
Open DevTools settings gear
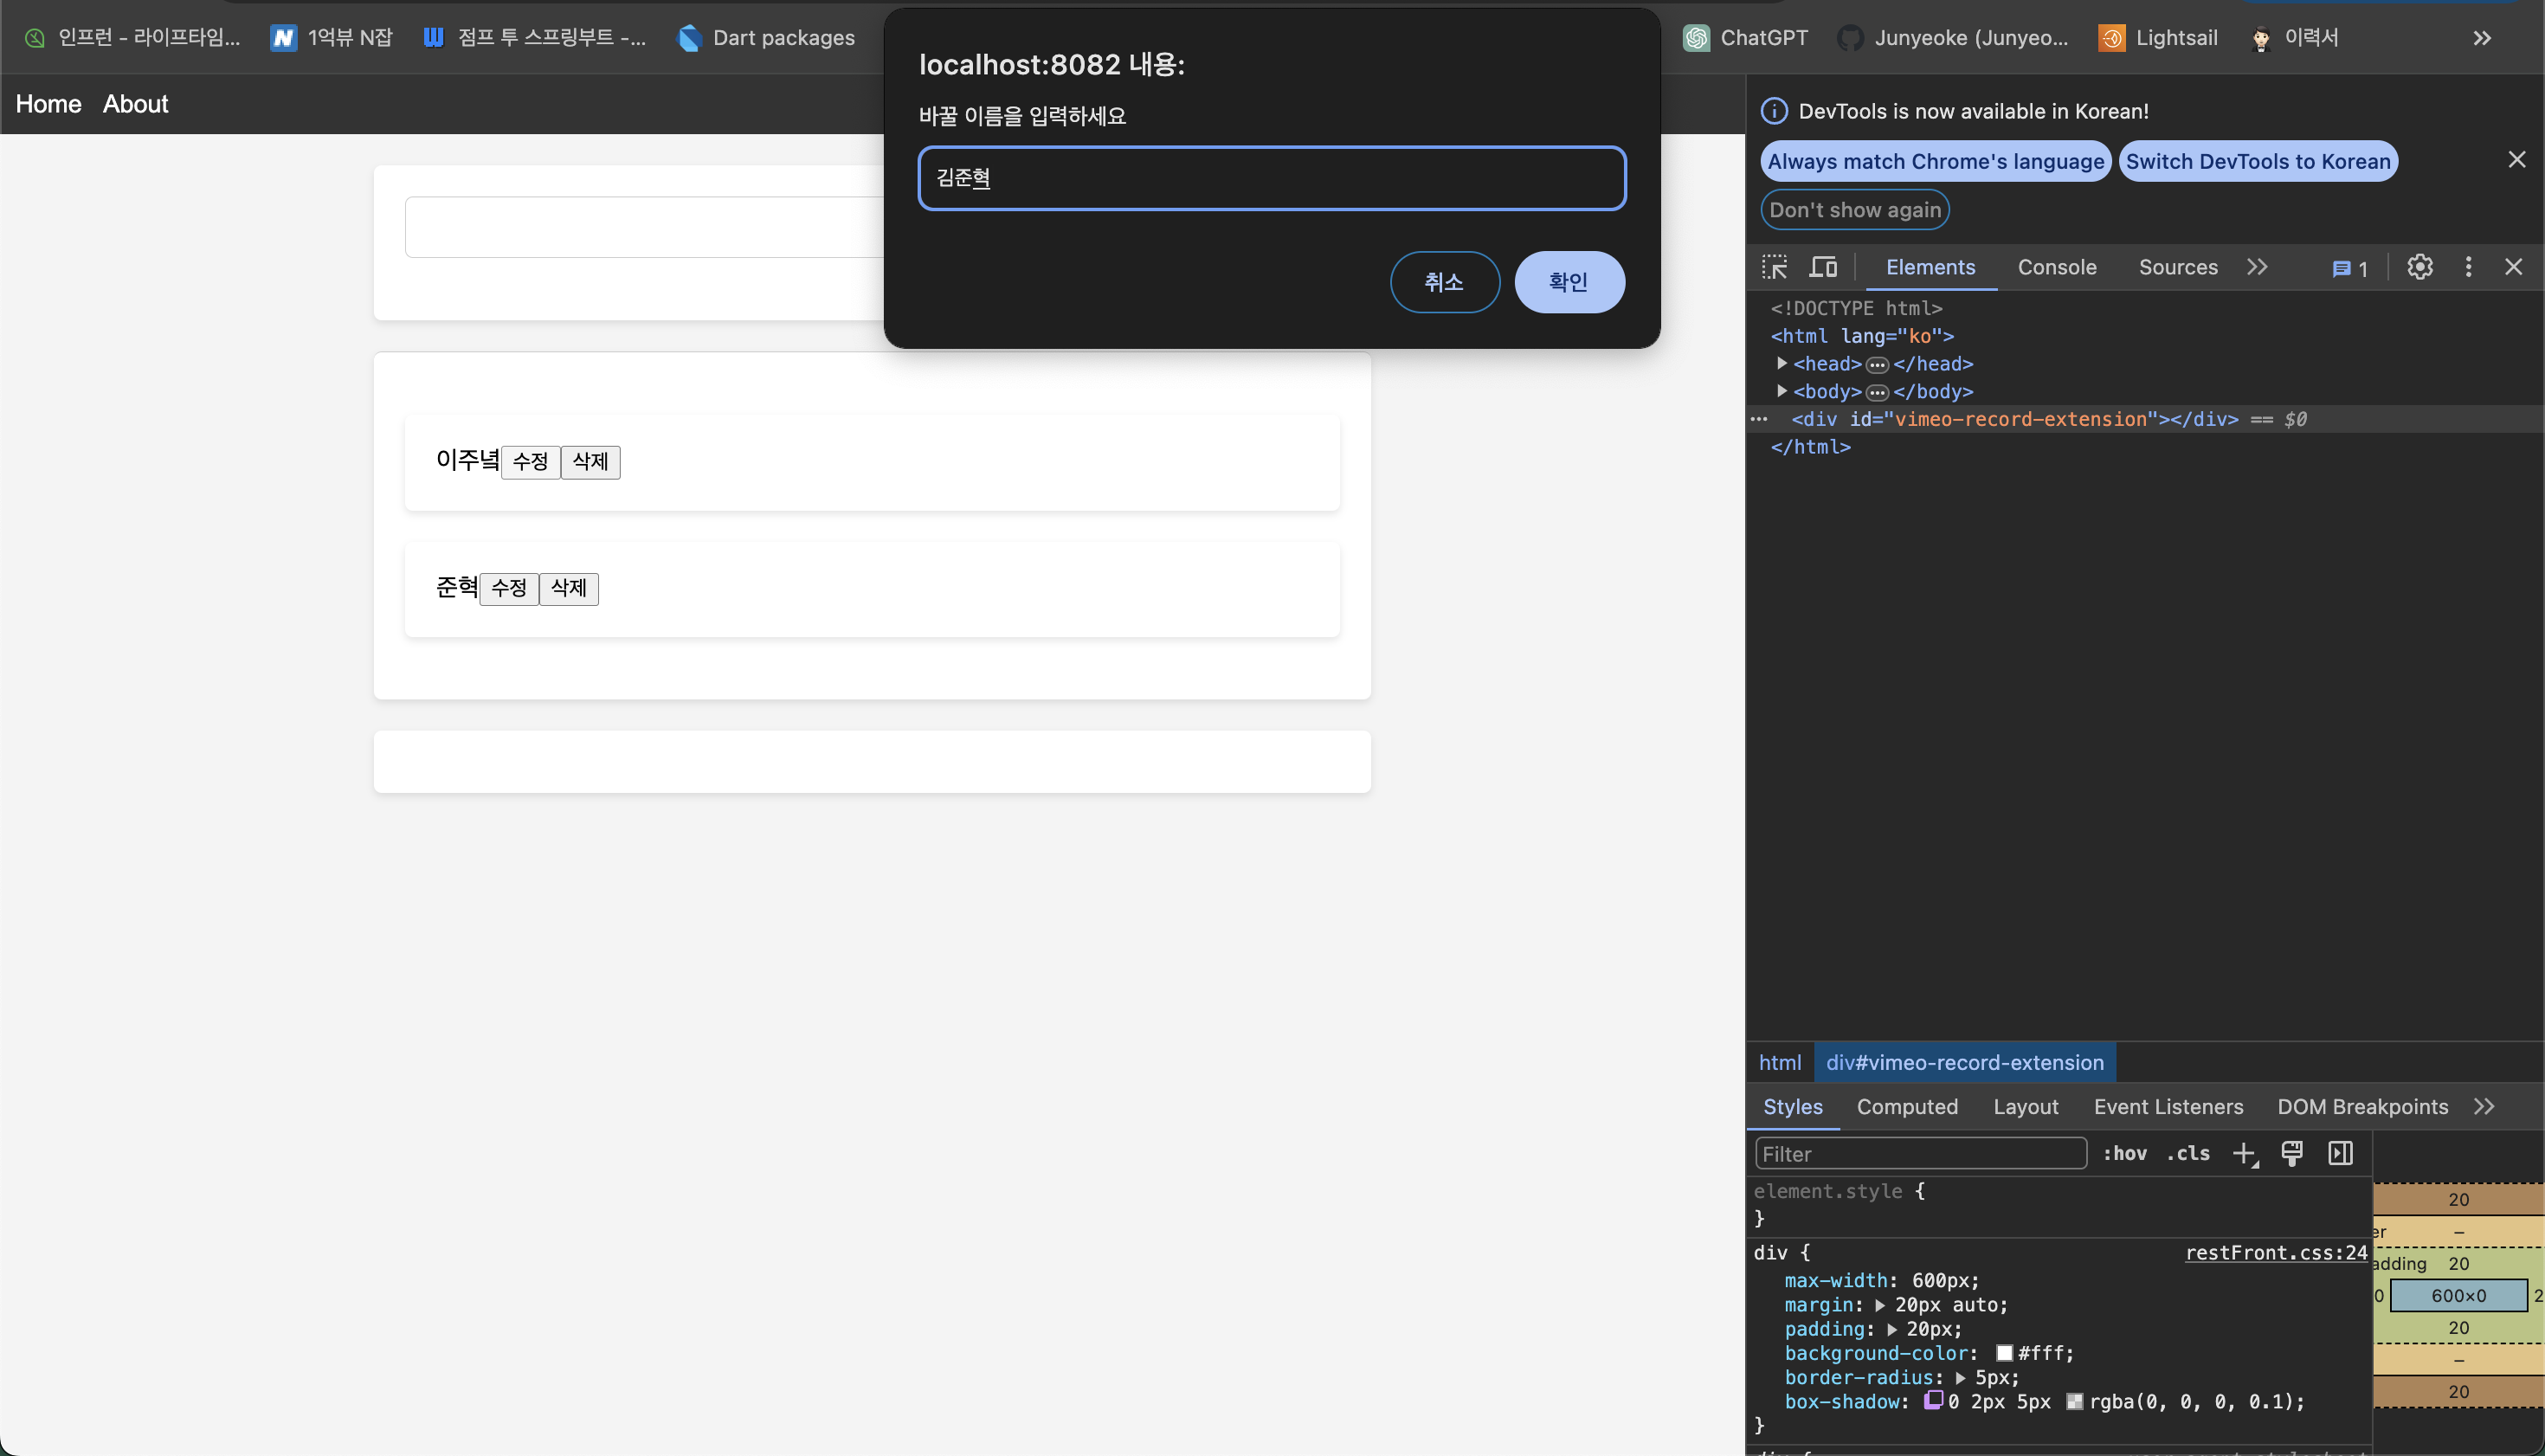coord(2419,267)
